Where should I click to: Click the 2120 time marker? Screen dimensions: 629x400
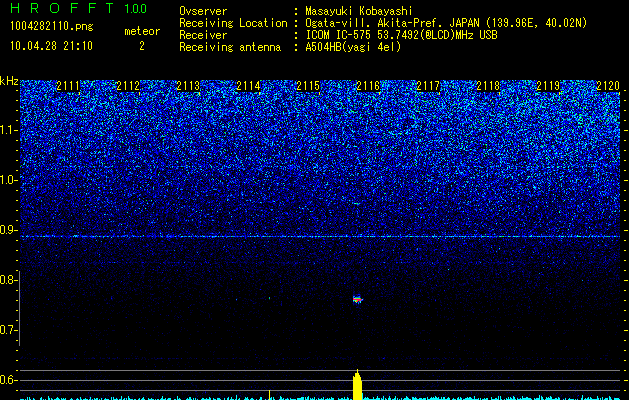(608, 86)
